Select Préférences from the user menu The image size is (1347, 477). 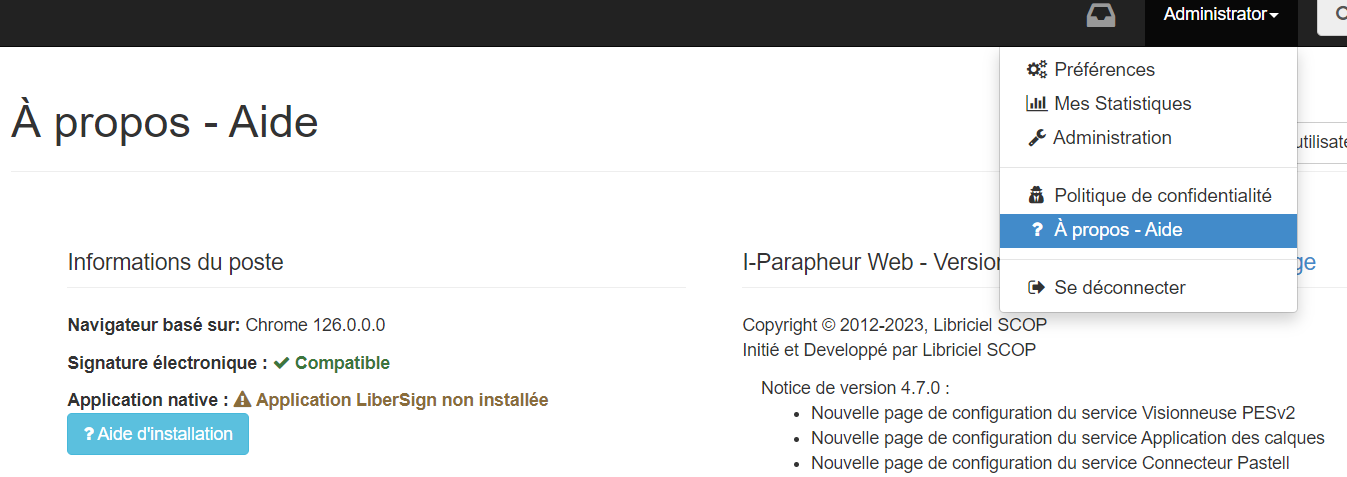tap(1104, 70)
